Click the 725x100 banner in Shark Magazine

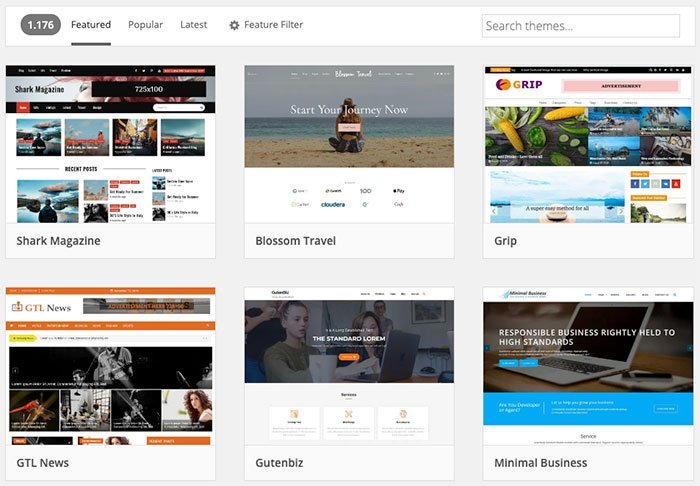pos(149,89)
